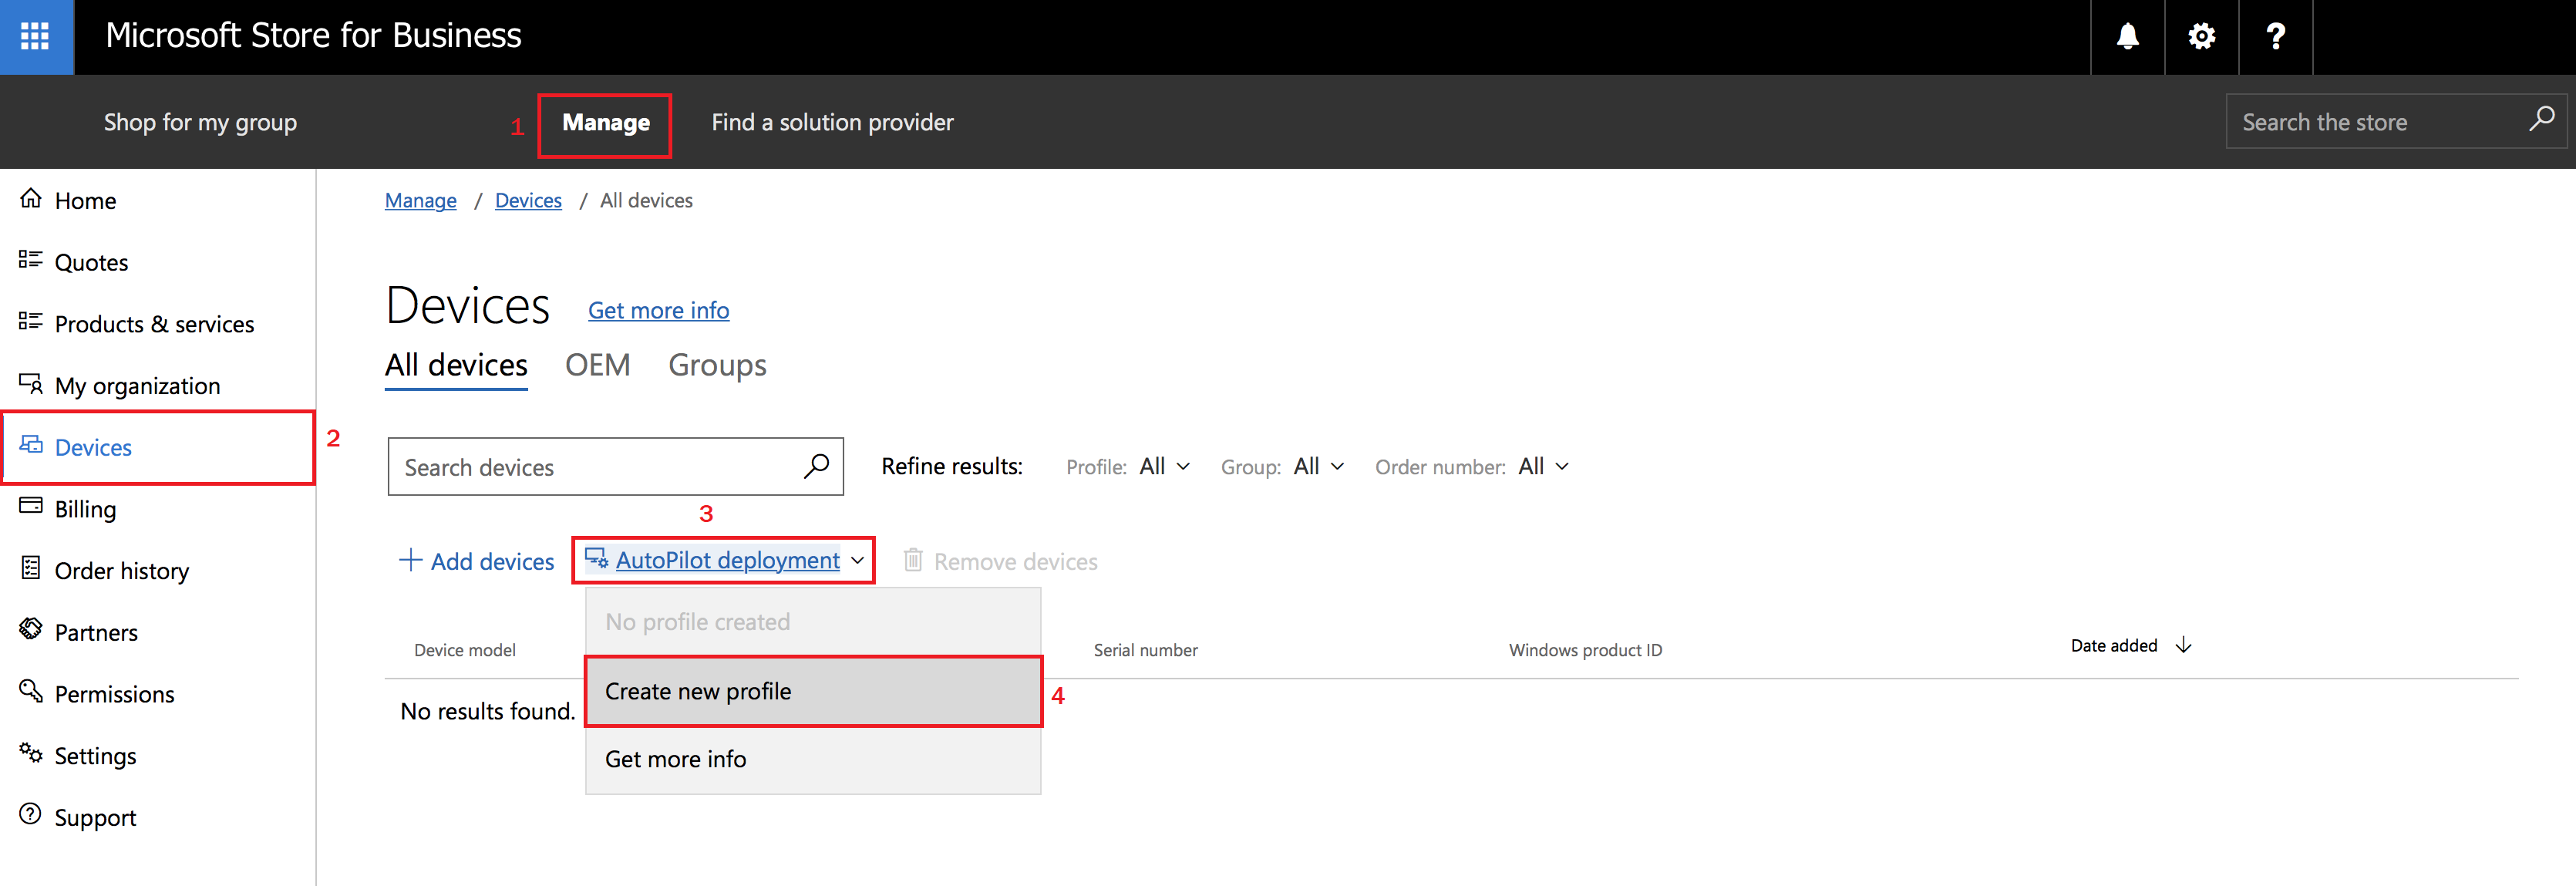
Task: Click the search devices magnifier icon
Action: 816,466
